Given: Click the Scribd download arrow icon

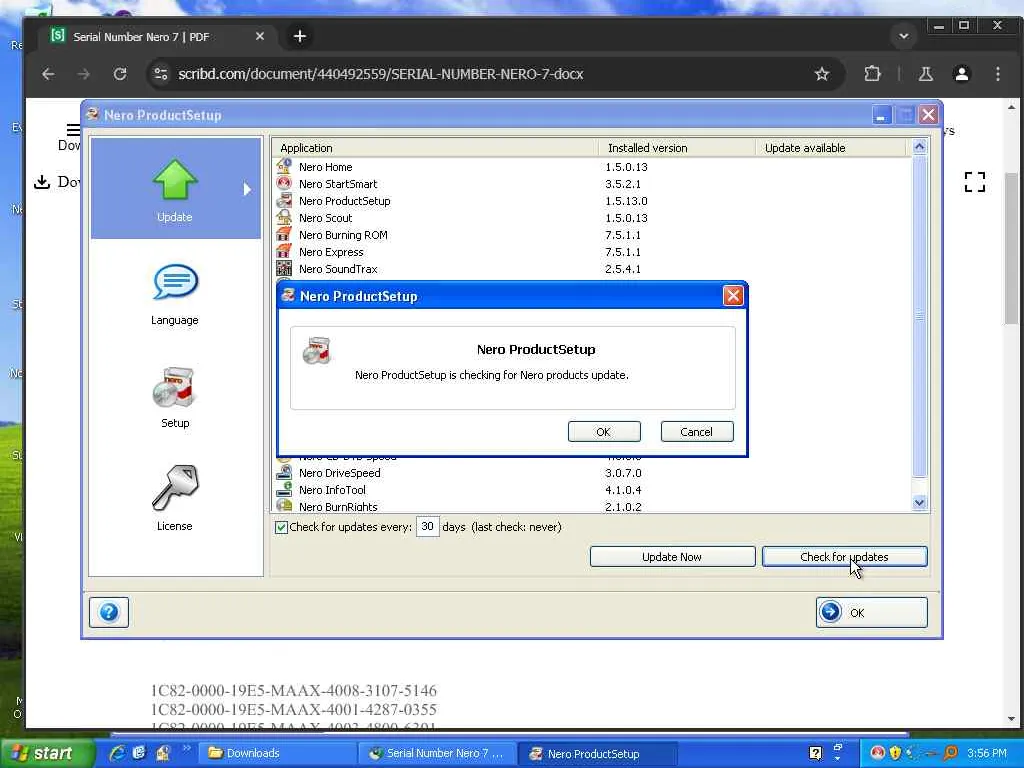Looking at the screenshot, I should [x=42, y=182].
